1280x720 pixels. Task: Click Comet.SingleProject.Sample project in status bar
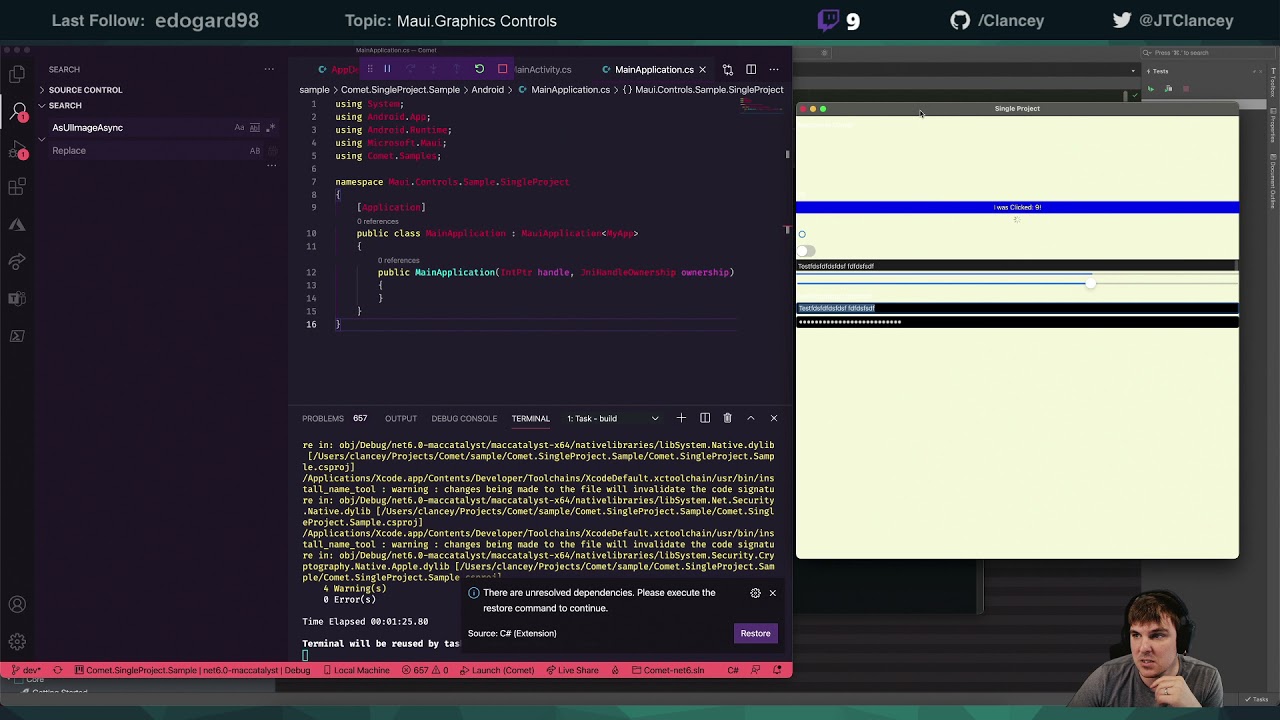click(x=191, y=670)
